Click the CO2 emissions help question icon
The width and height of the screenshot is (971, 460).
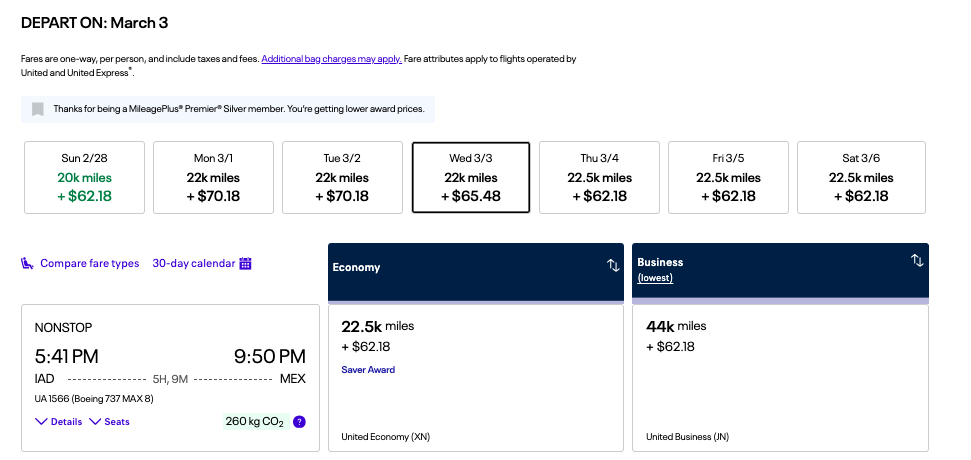pyautogui.click(x=299, y=422)
